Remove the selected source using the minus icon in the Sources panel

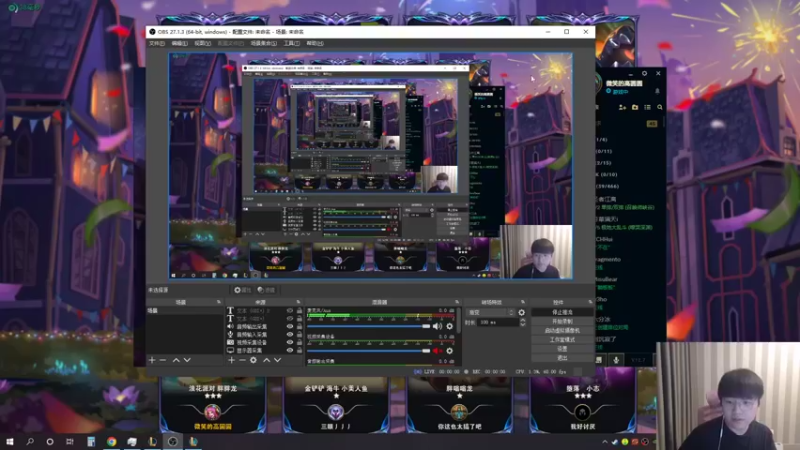coord(242,360)
